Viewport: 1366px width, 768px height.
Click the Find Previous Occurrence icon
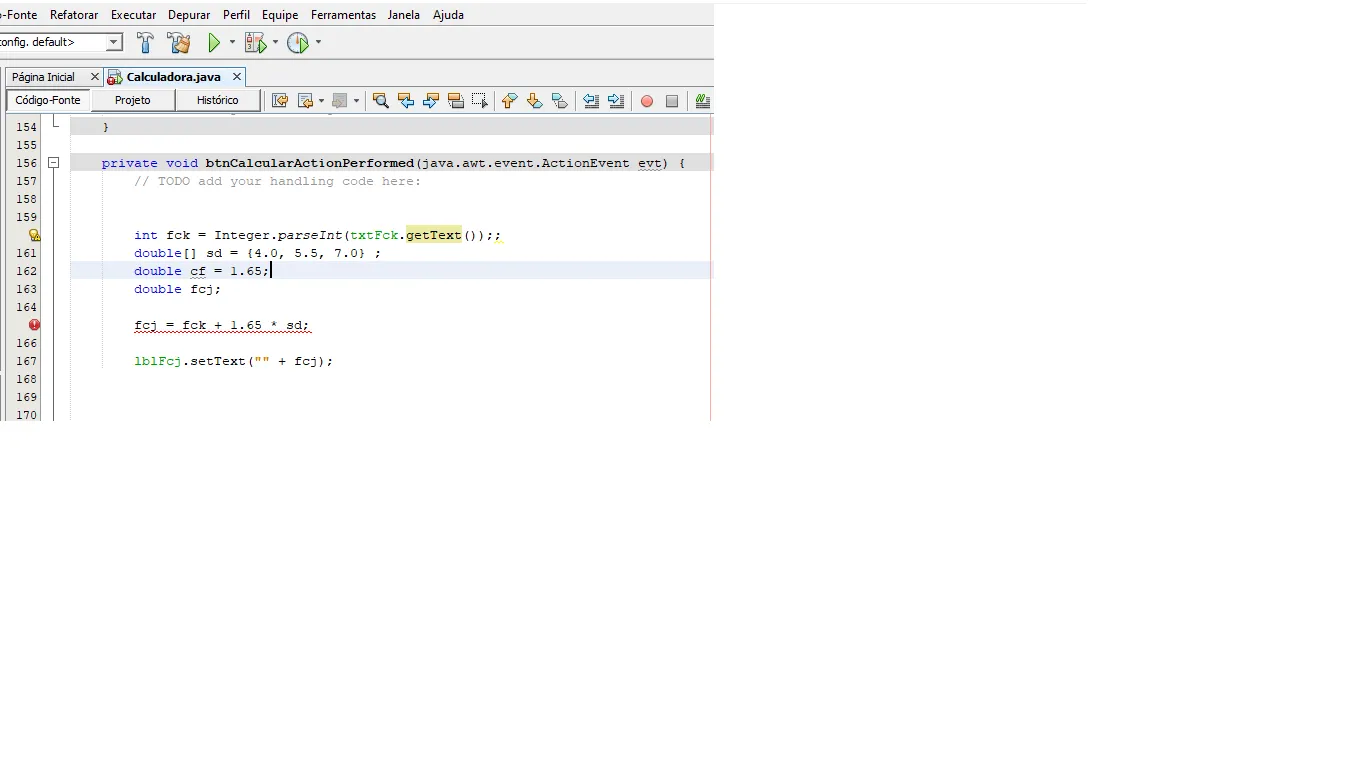click(406, 101)
